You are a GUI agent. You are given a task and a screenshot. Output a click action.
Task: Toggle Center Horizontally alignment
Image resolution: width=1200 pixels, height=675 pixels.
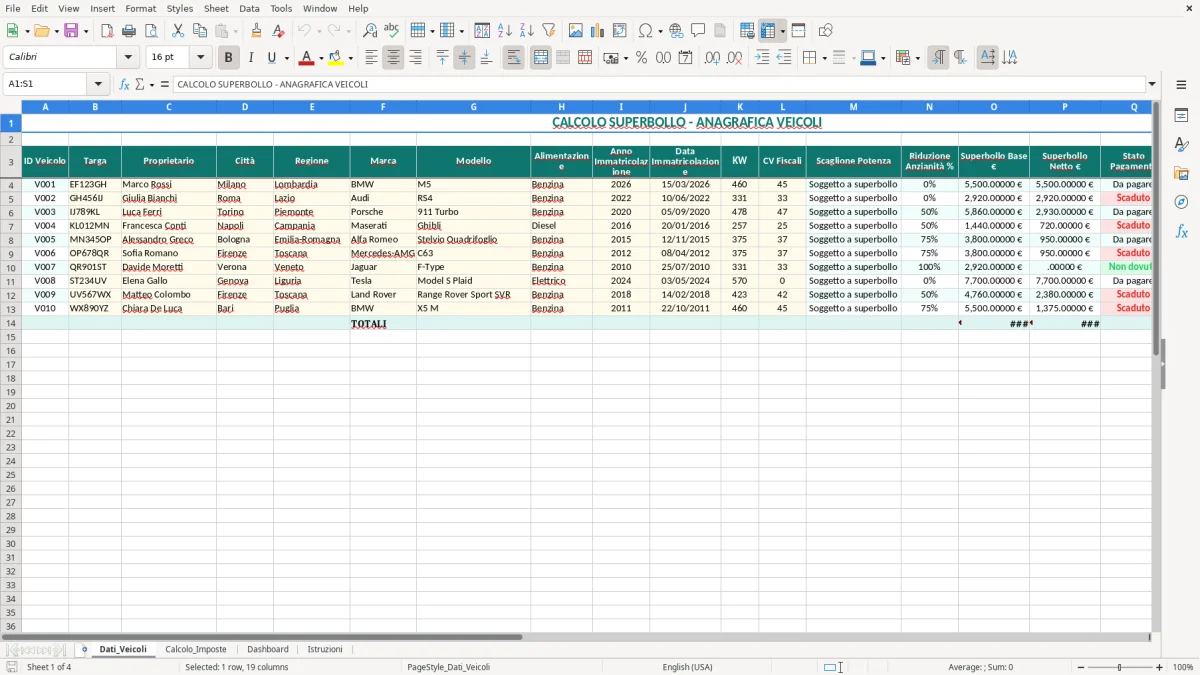click(393, 58)
